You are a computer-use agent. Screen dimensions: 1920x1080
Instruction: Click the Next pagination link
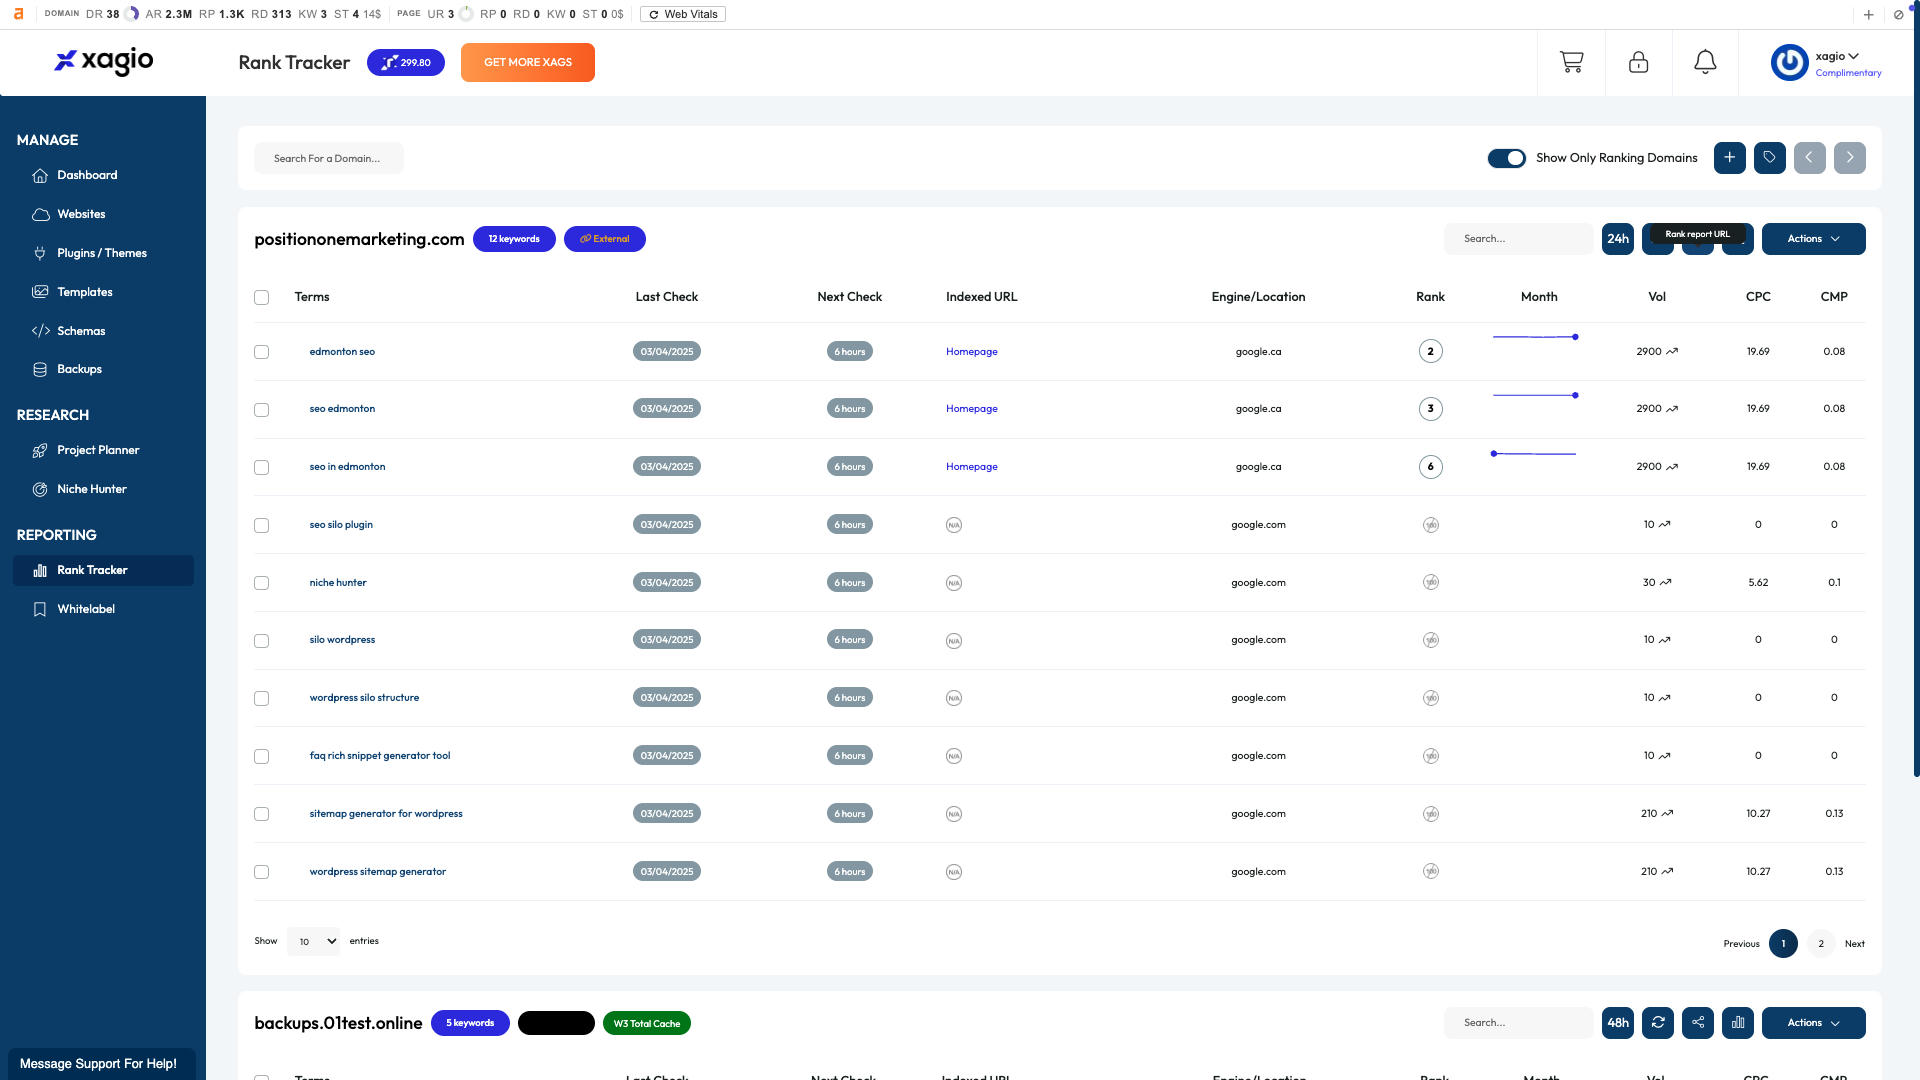pyautogui.click(x=1854, y=944)
